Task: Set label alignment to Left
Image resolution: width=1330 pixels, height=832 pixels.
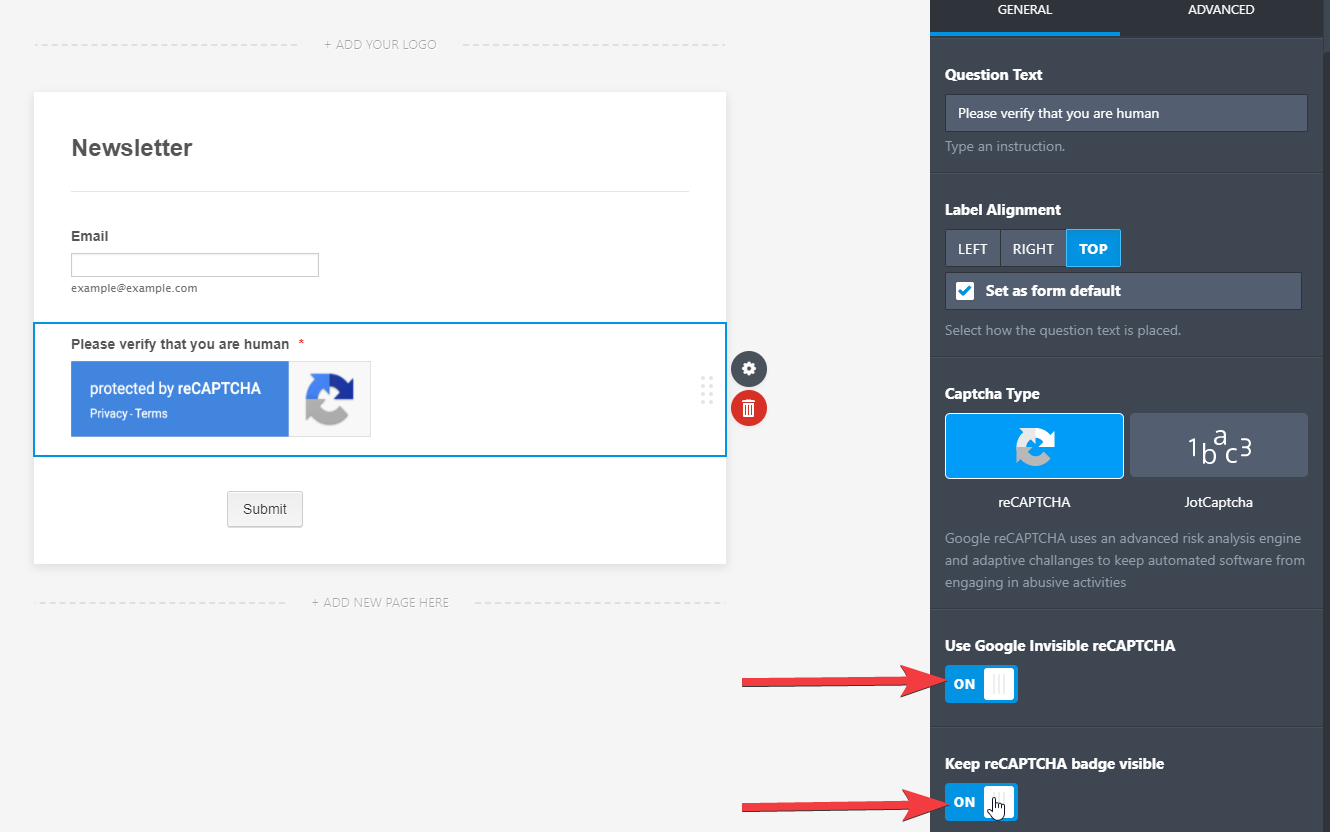Action: coord(972,249)
